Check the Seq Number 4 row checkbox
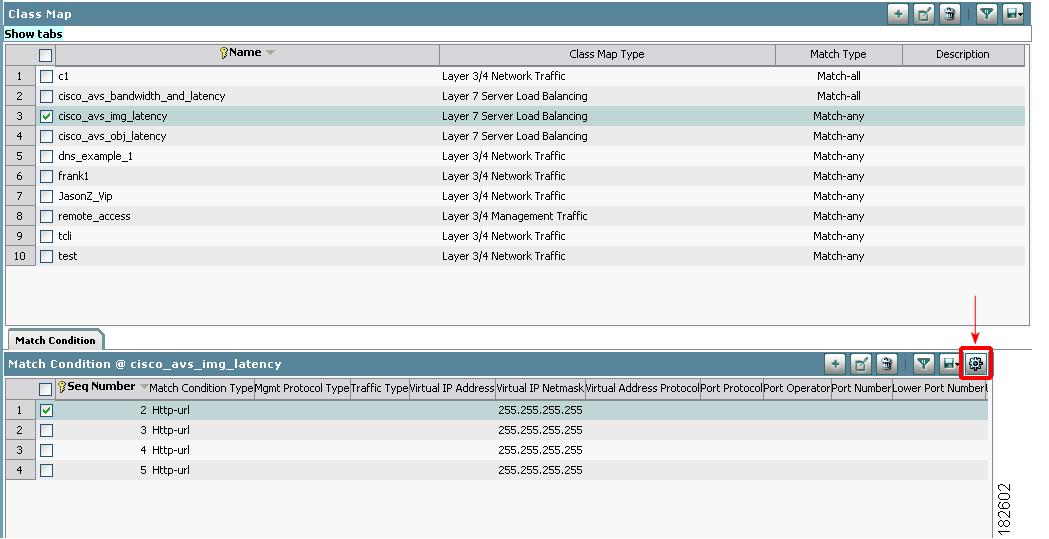Image resolution: width=1049 pixels, height=539 pixels. pyautogui.click(x=46, y=451)
